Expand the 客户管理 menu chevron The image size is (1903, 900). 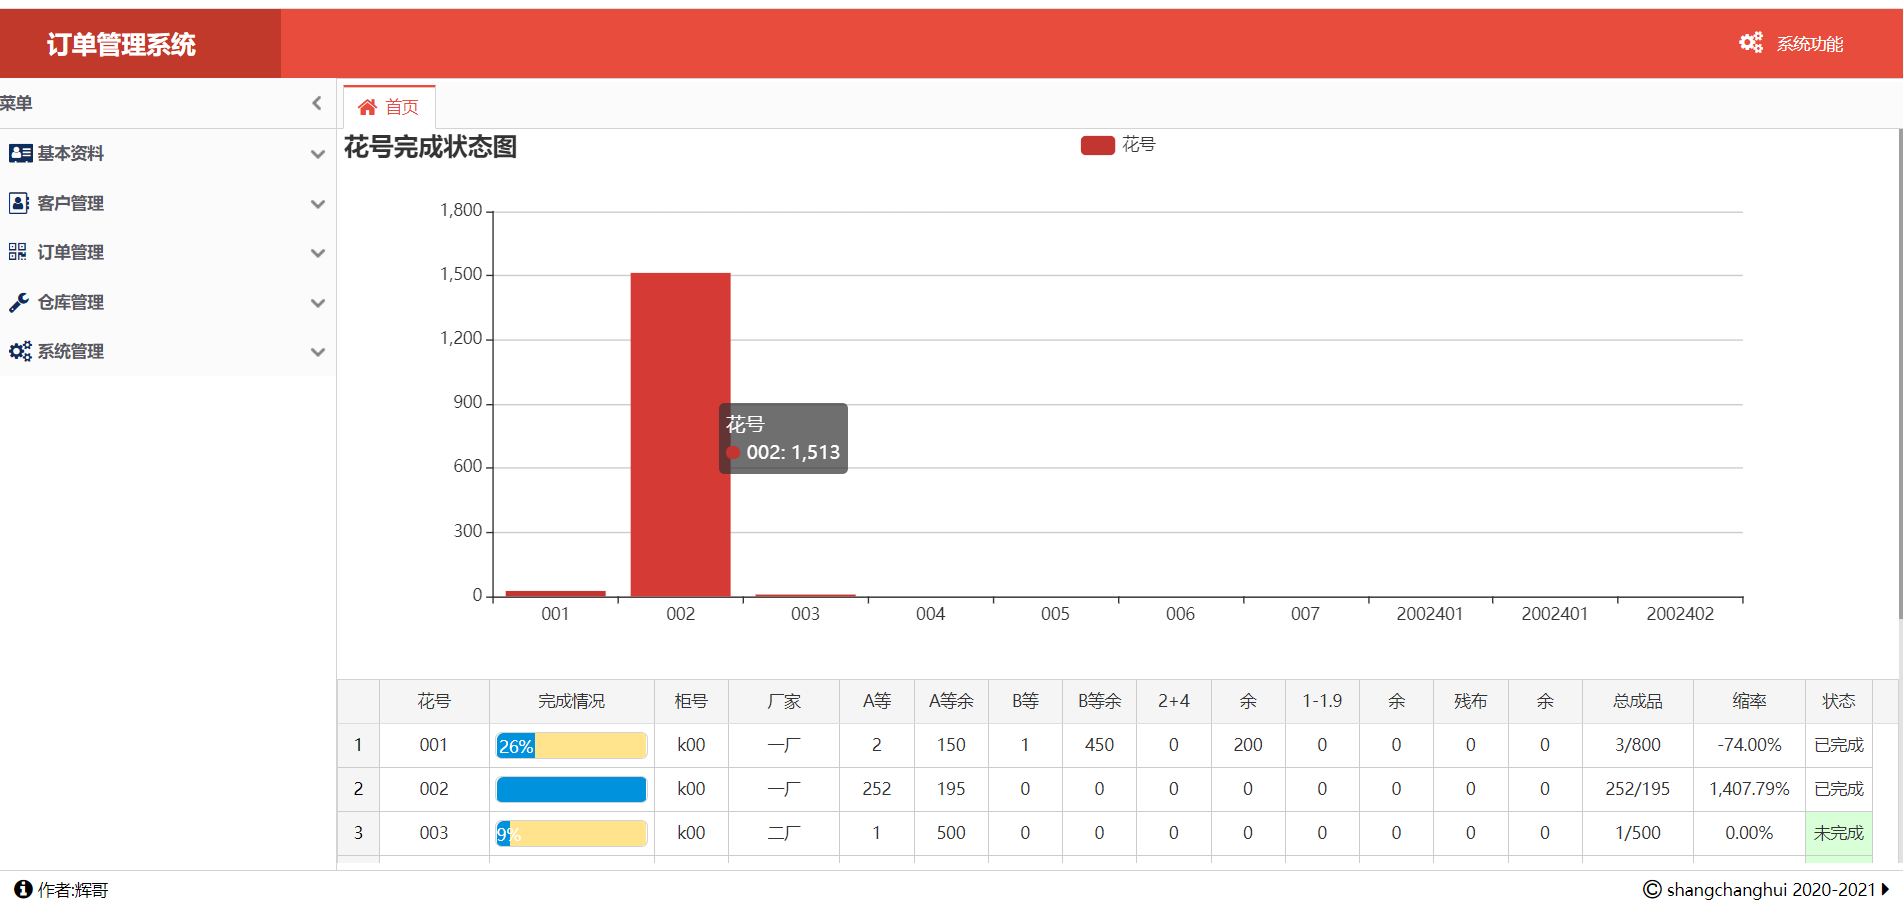tap(318, 204)
